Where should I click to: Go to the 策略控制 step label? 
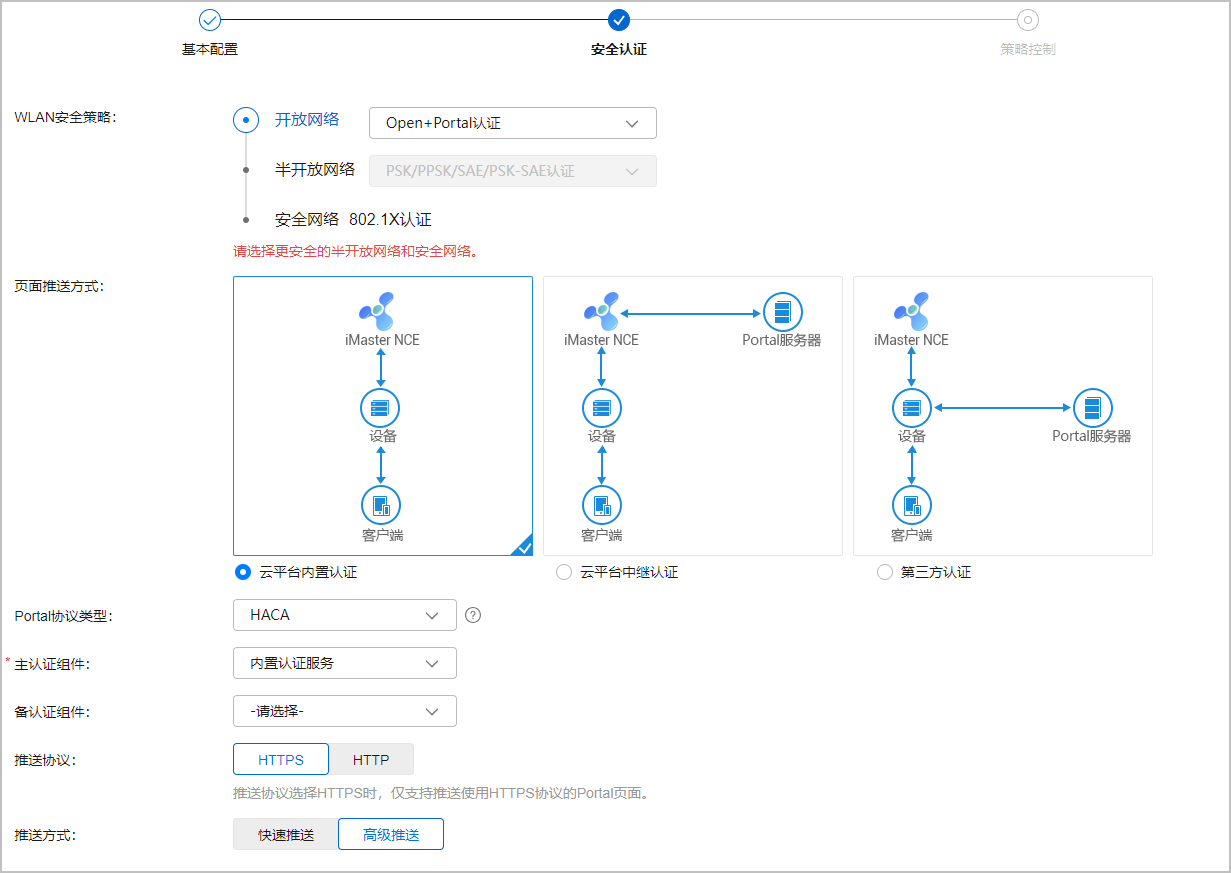(x=1028, y=49)
